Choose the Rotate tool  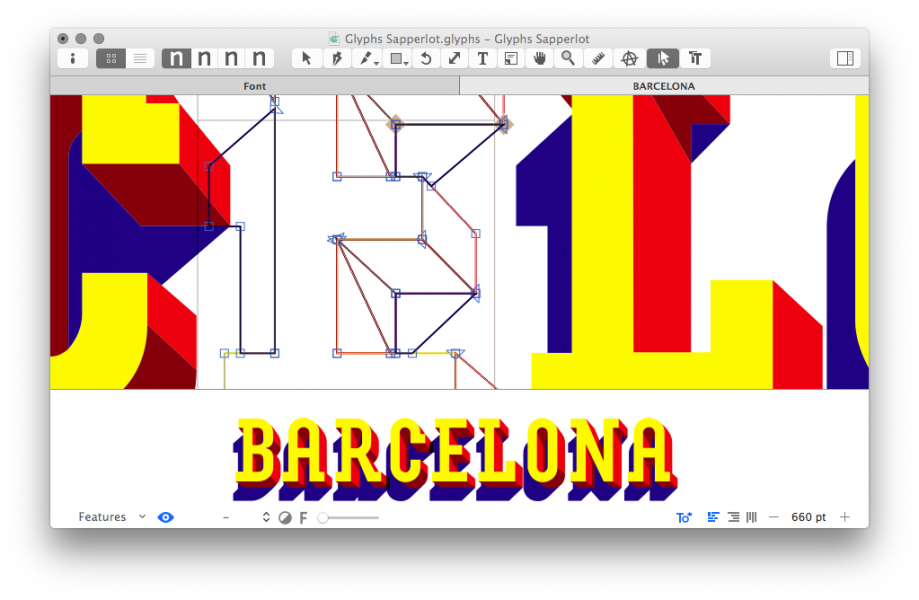(x=425, y=59)
